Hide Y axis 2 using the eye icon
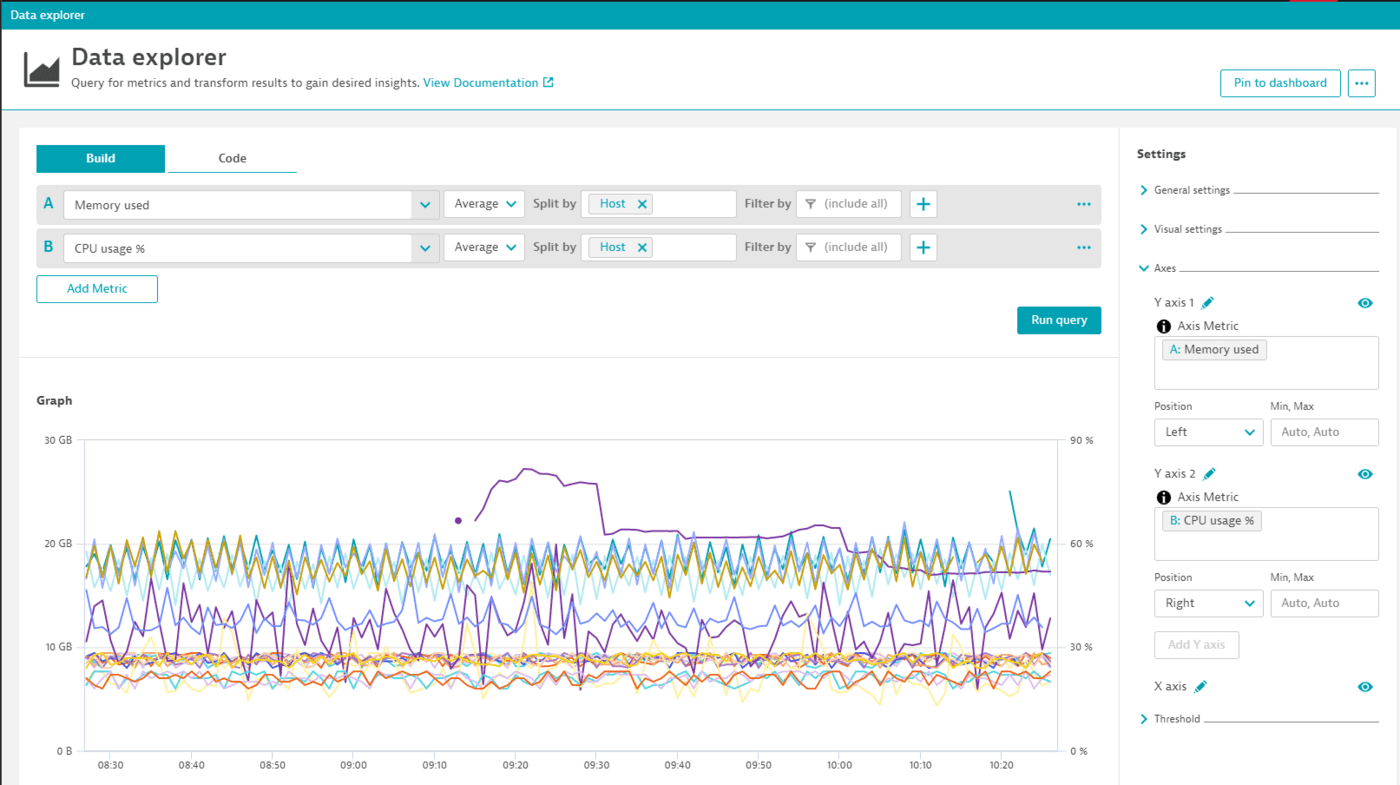1400x785 pixels. 1365,473
